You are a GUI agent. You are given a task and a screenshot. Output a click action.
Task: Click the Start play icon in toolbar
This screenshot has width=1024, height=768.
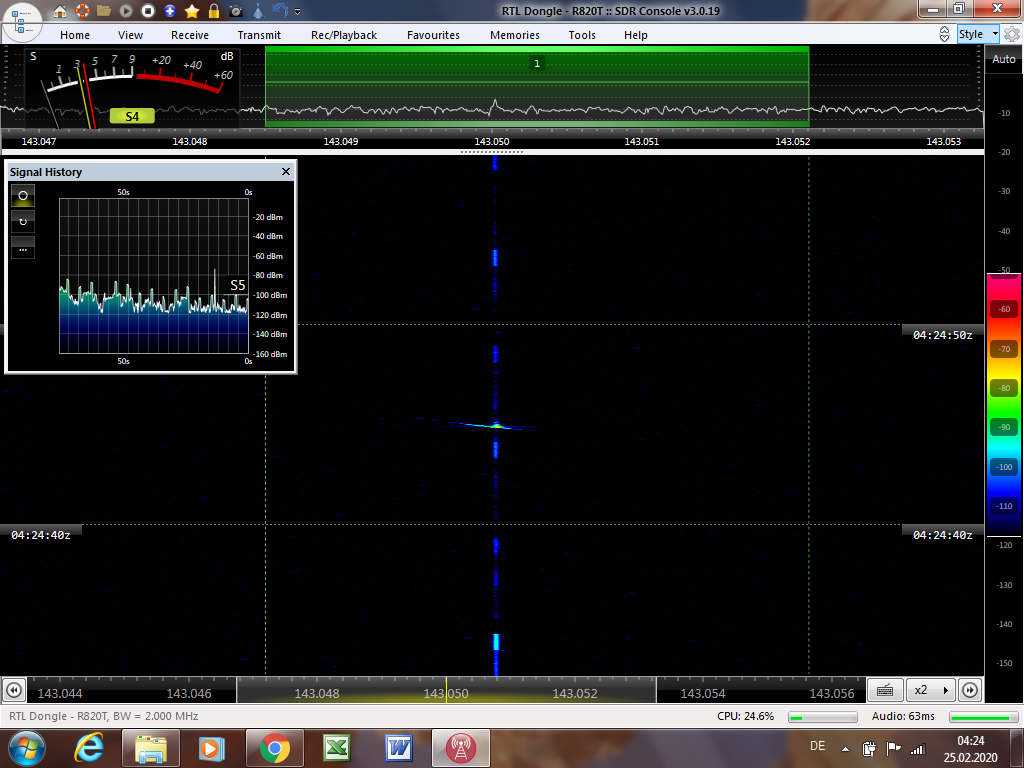click(126, 10)
